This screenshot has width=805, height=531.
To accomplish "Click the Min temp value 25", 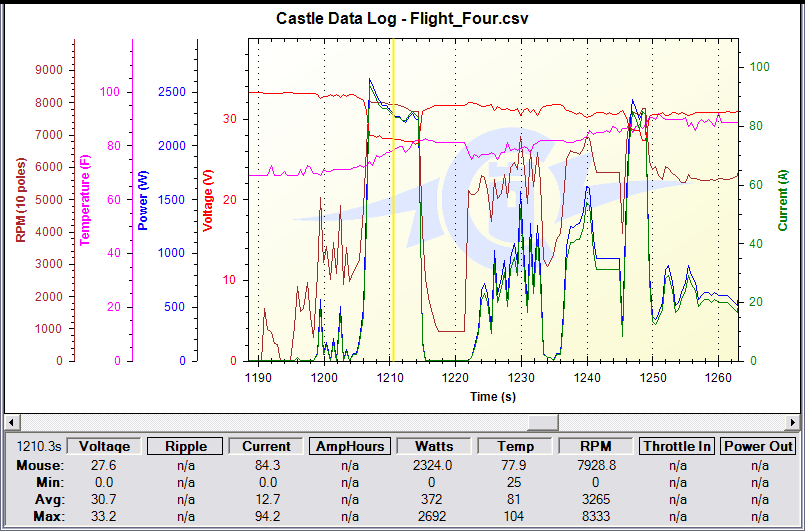I will (x=513, y=482).
